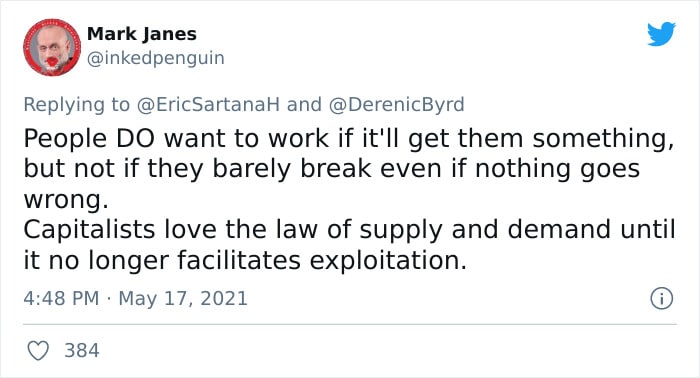The image size is (700, 378).
Task: Click the capitalized word 'DO'
Action: click(135, 139)
